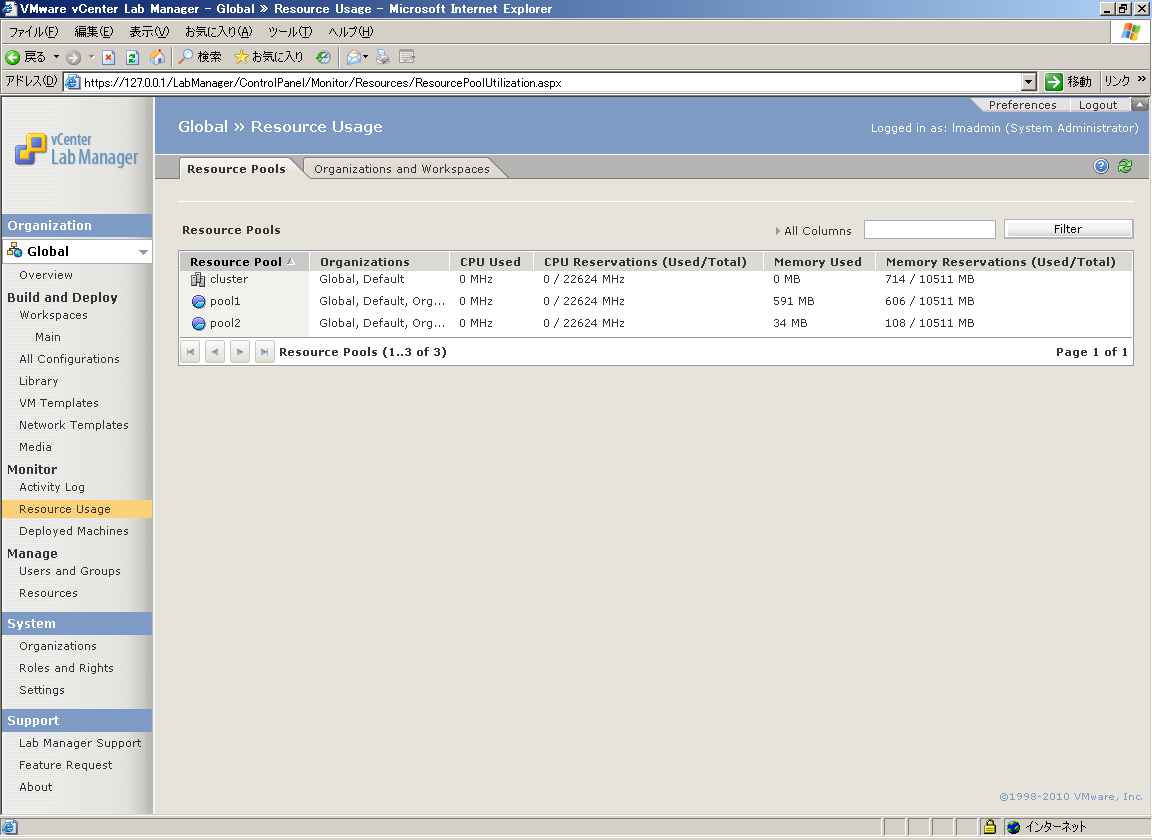Click the green refresh icon in Lab Manager
The width and height of the screenshot is (1152, 840).
(1125, 166)
